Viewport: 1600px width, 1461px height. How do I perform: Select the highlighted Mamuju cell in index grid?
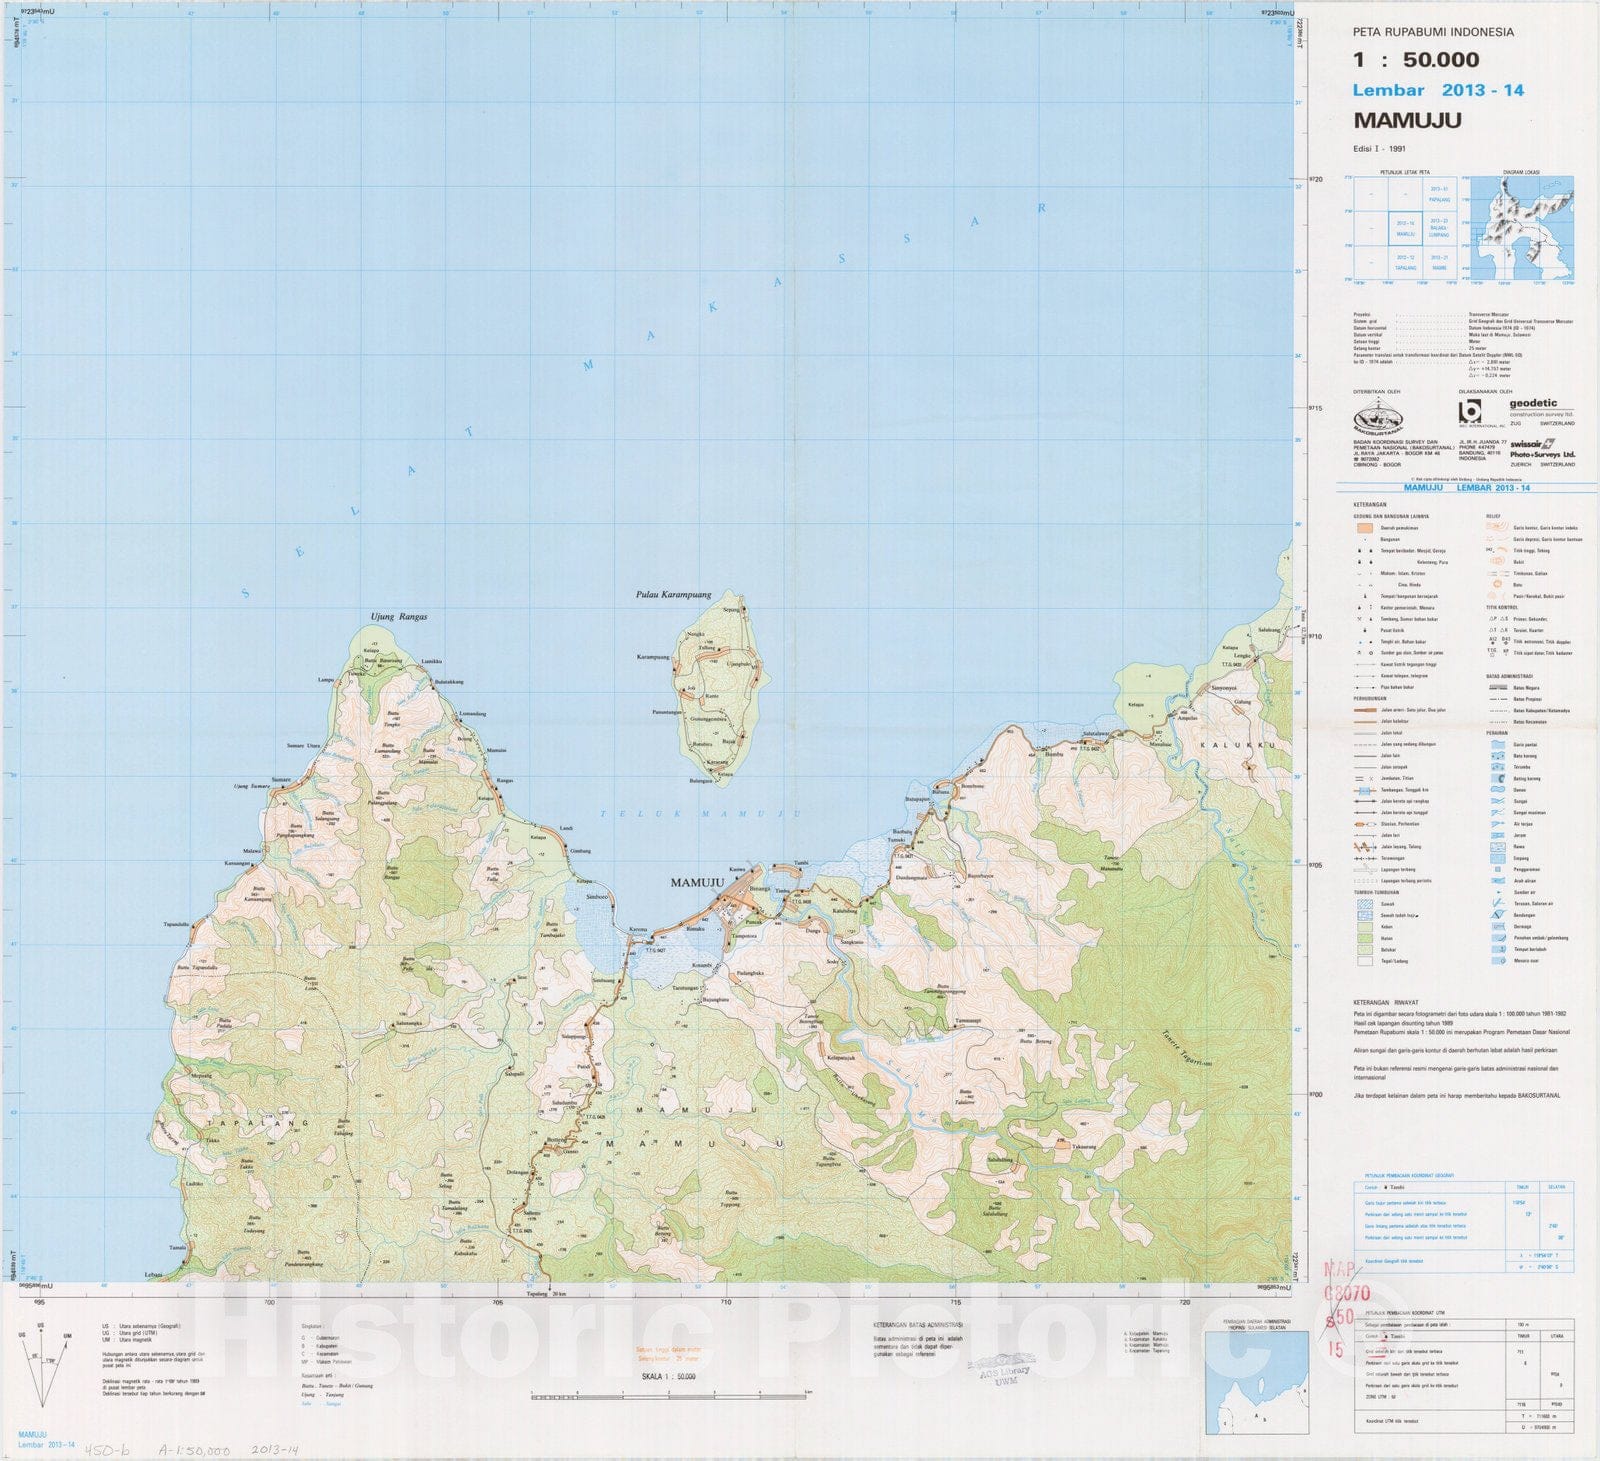pos(1406,229)
